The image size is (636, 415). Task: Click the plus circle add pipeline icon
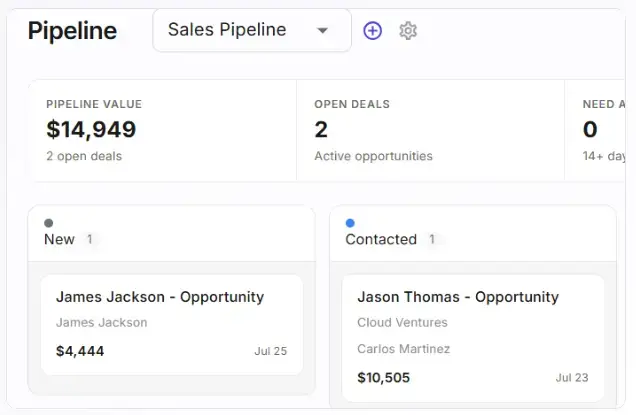pos(372,31)
